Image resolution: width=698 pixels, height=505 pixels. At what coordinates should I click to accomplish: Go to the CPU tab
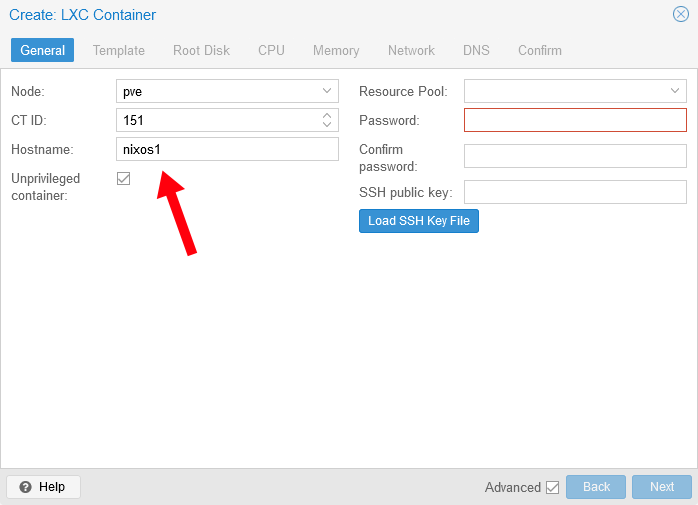271,50
